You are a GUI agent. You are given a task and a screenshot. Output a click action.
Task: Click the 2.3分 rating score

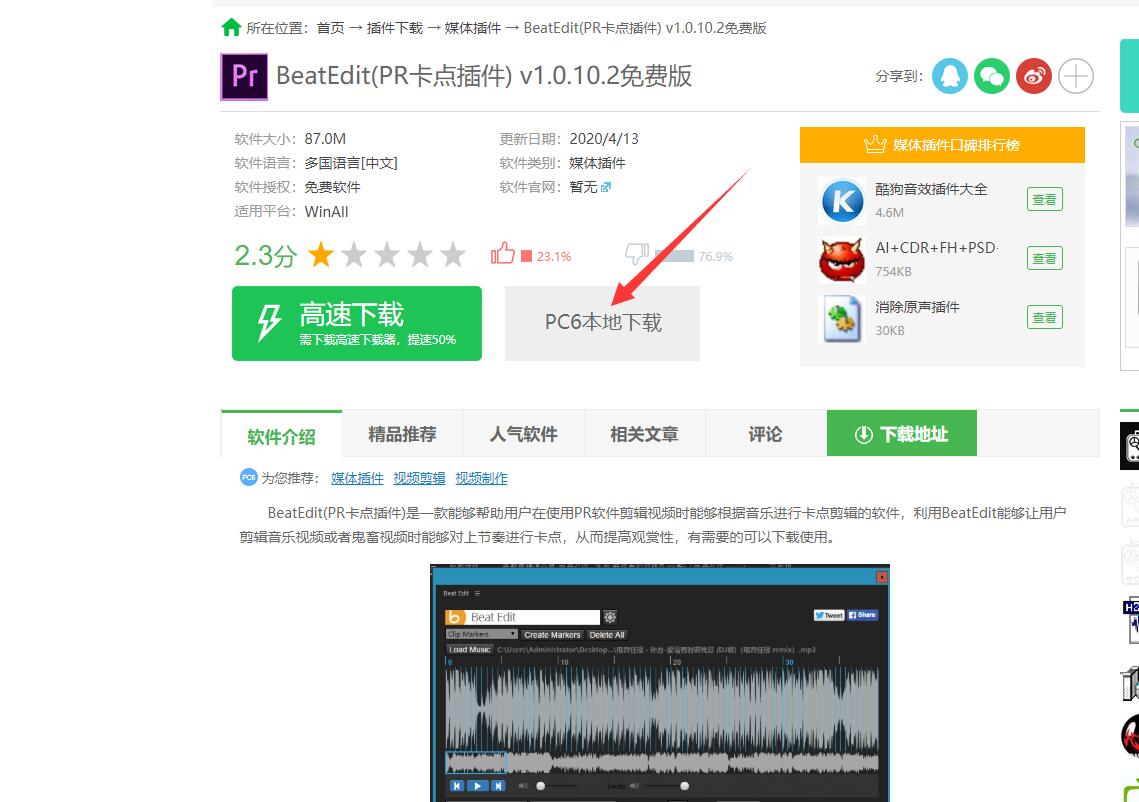point(266,256)
